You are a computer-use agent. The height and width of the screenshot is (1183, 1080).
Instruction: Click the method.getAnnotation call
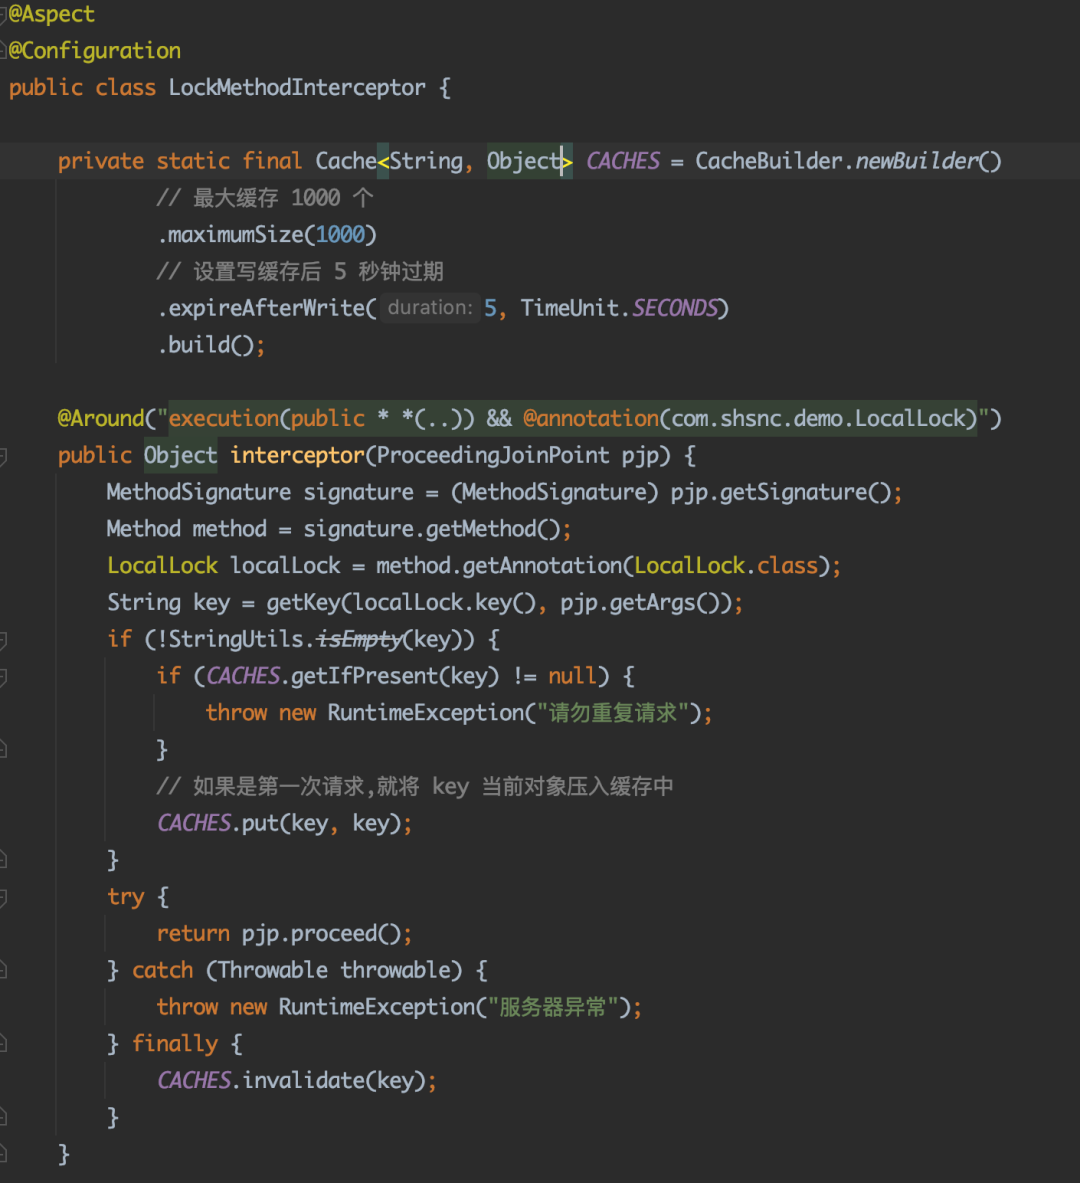(499, 566)
